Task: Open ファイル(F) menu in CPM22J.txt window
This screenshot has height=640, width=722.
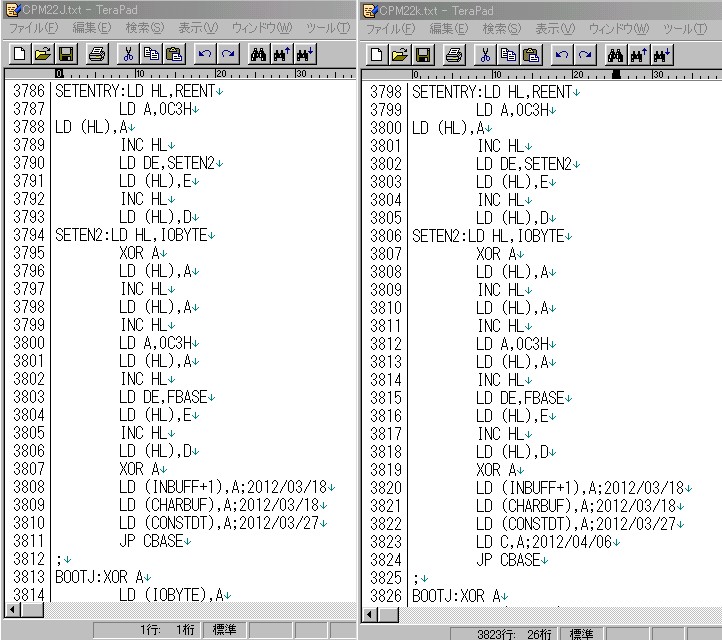Action: coord(34,28)
